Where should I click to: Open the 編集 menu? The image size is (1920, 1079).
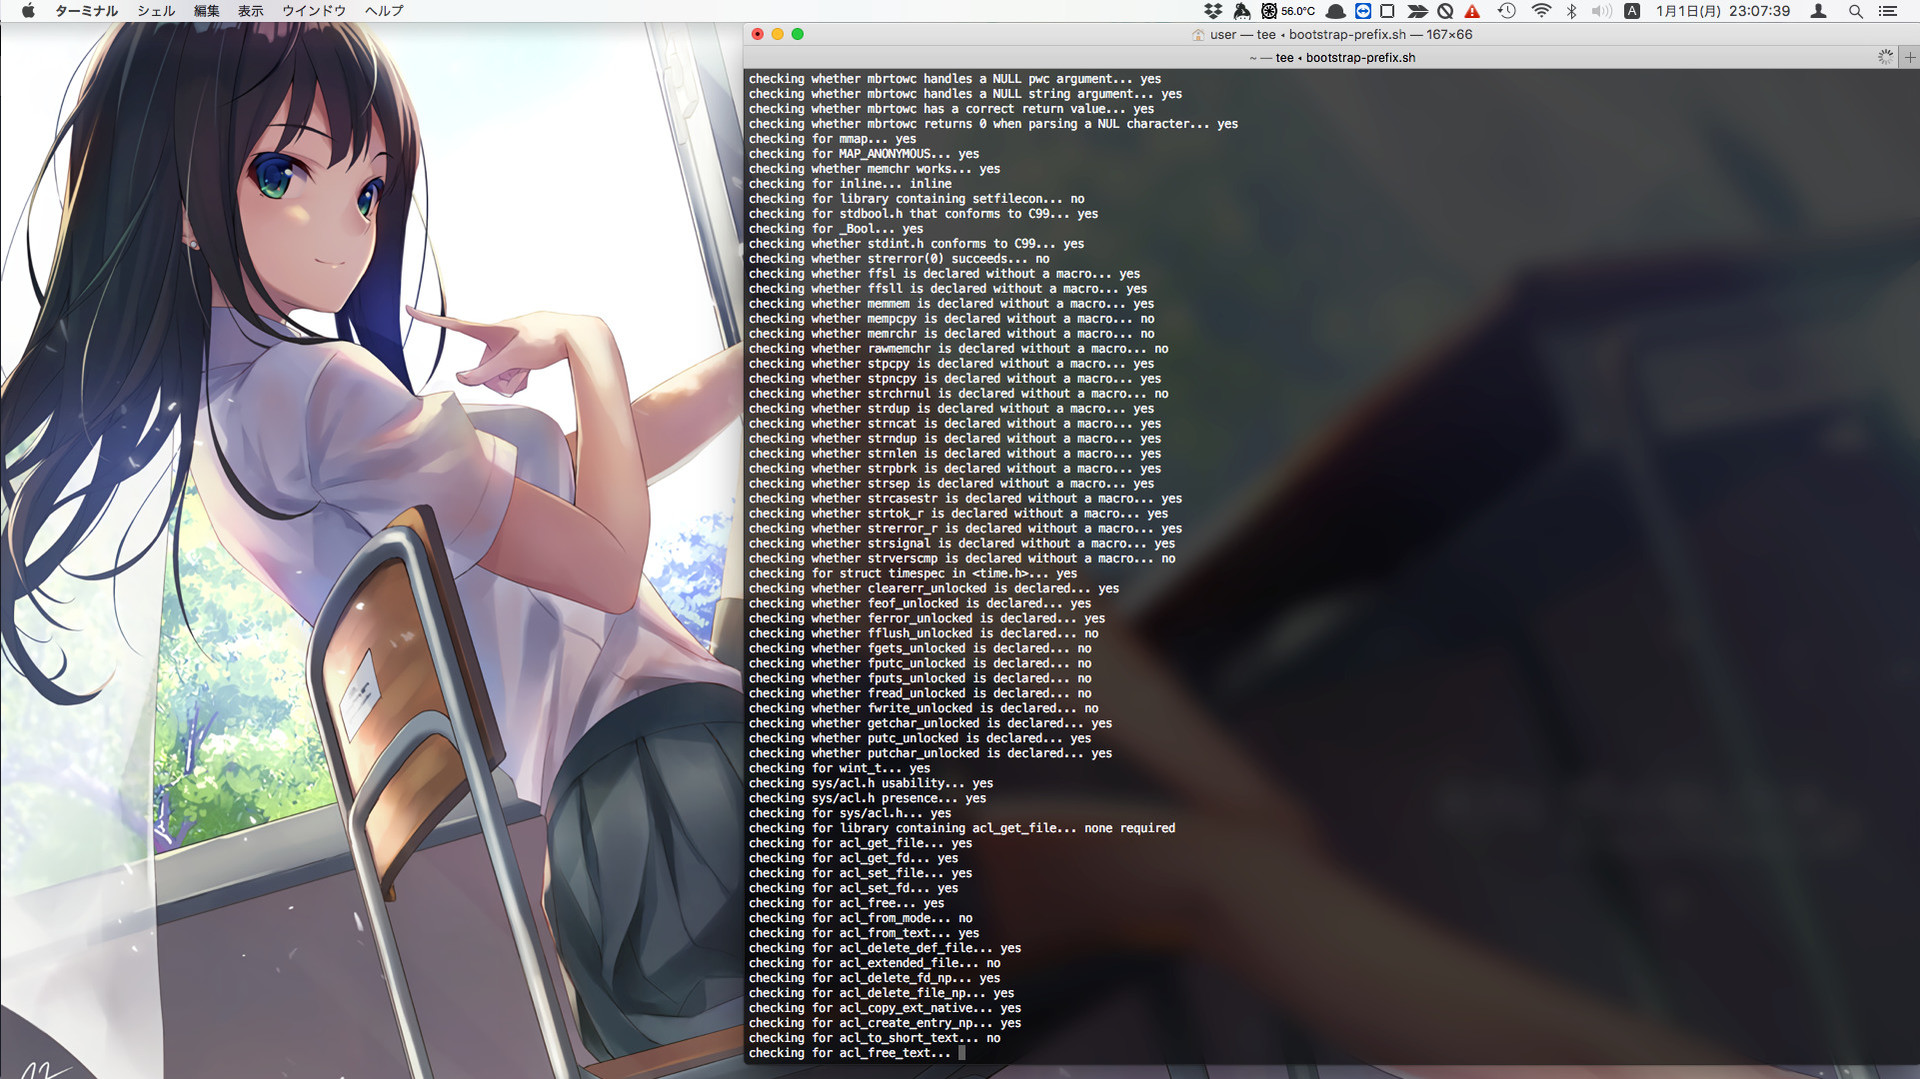207,11
